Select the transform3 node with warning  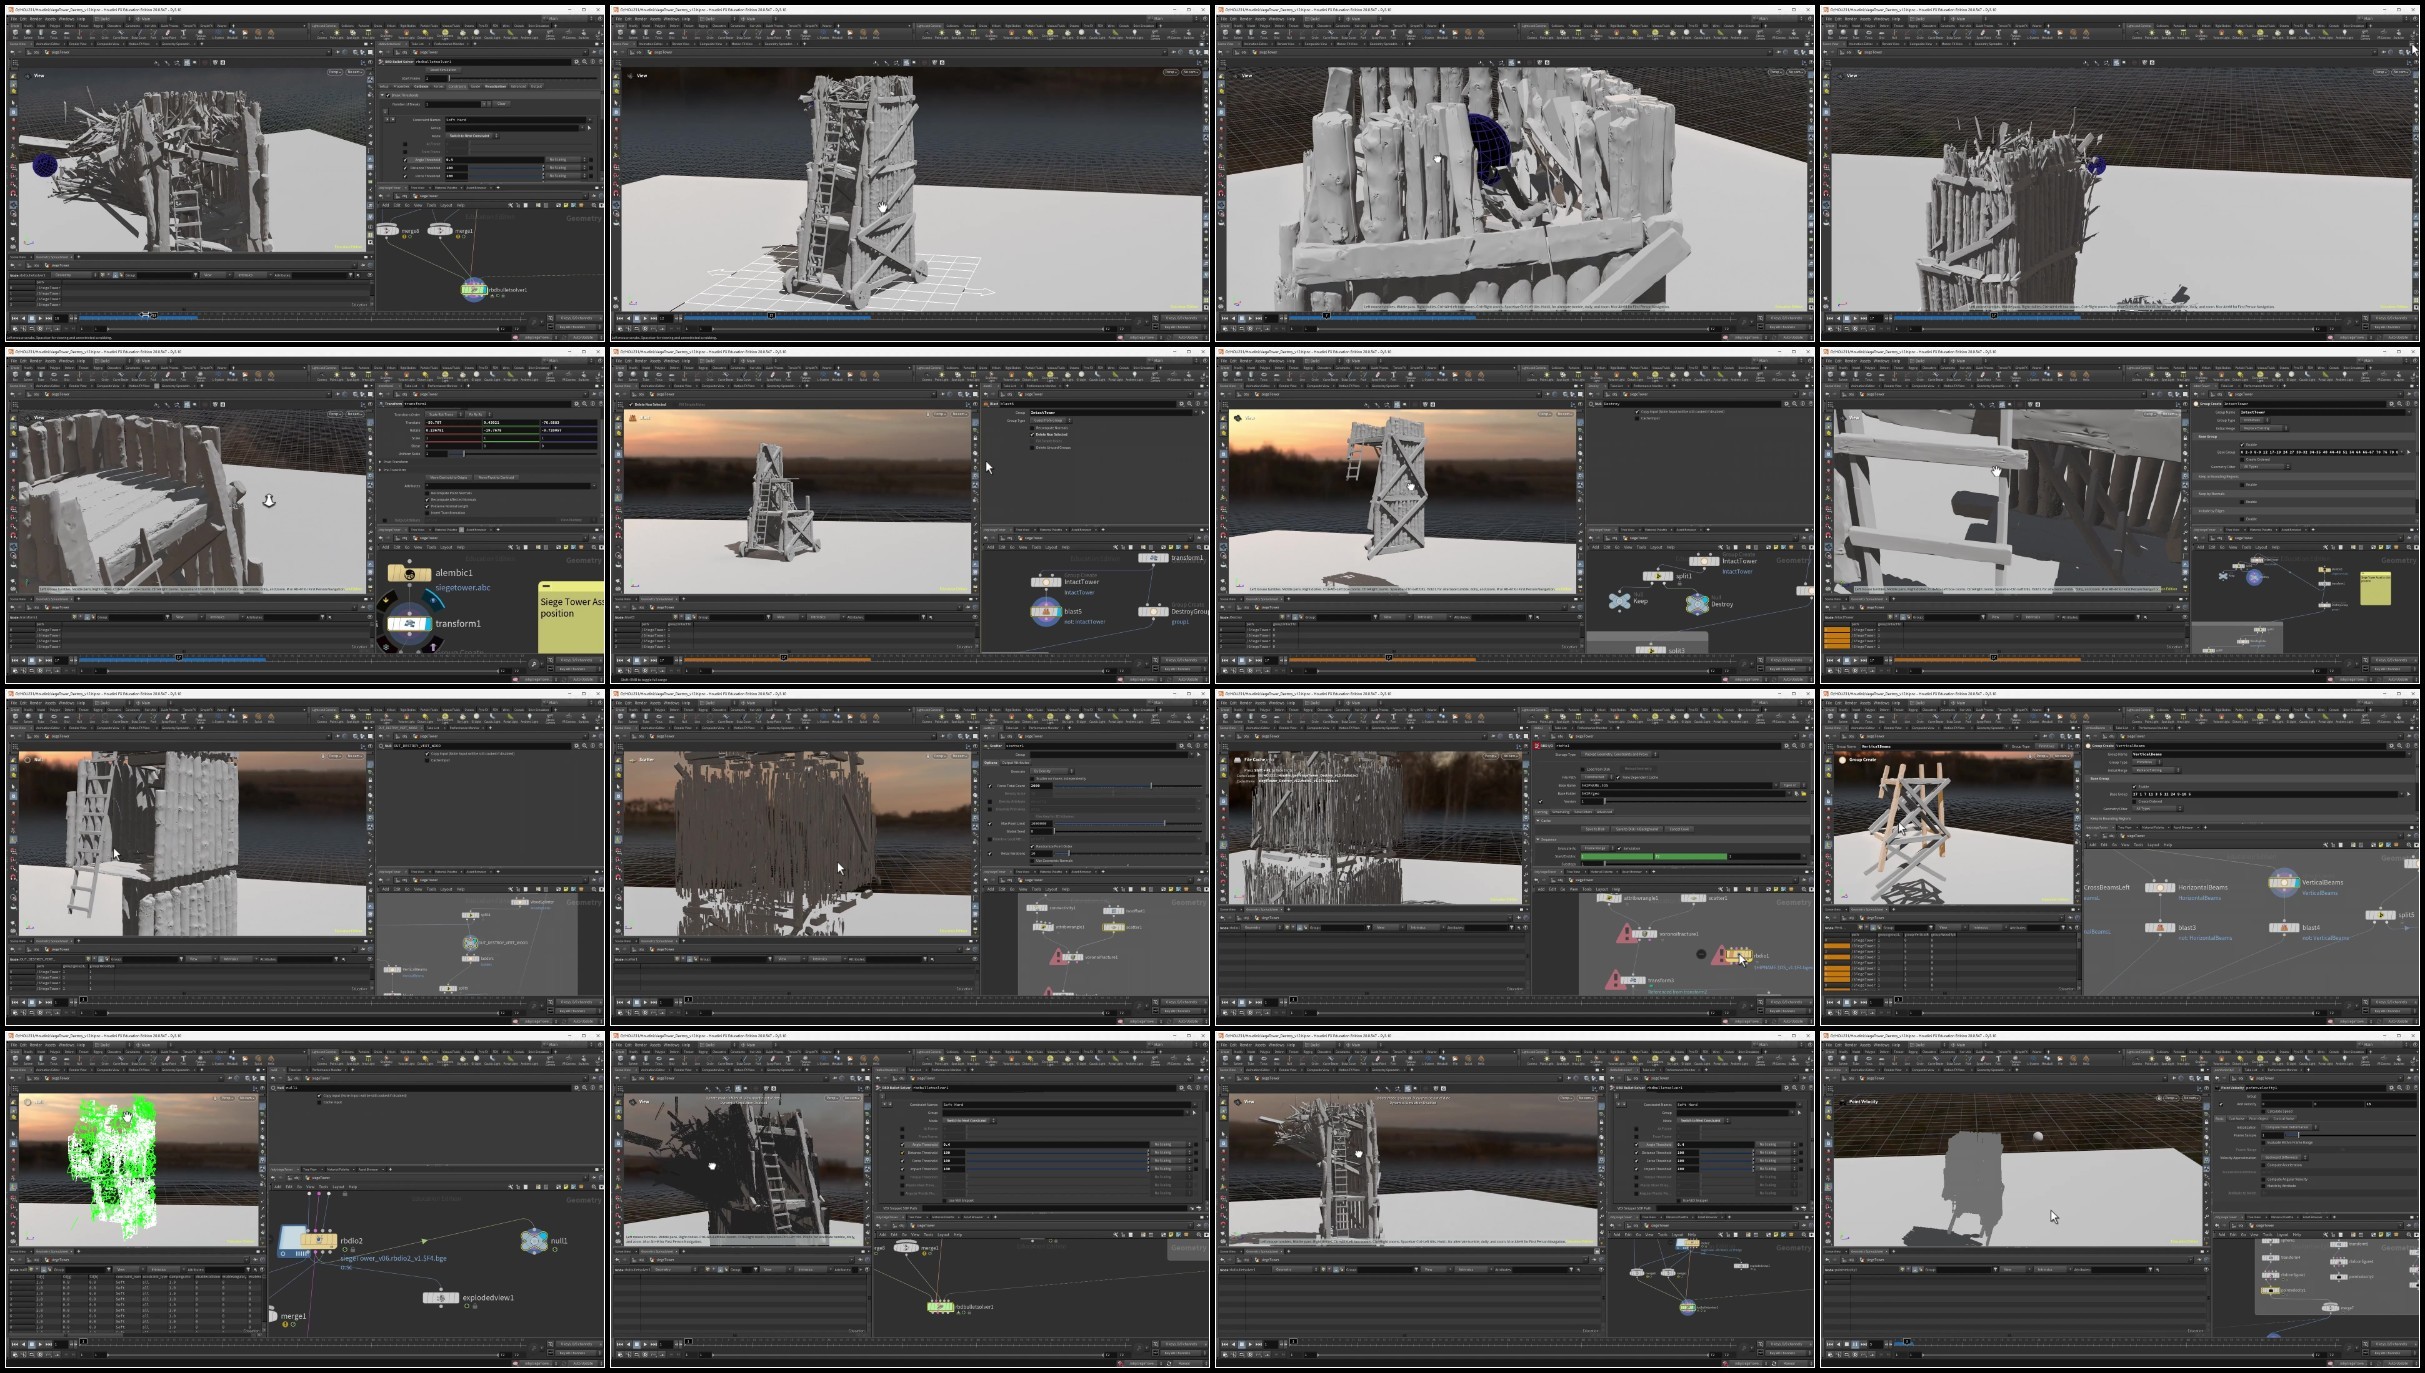coord(1633,980)
